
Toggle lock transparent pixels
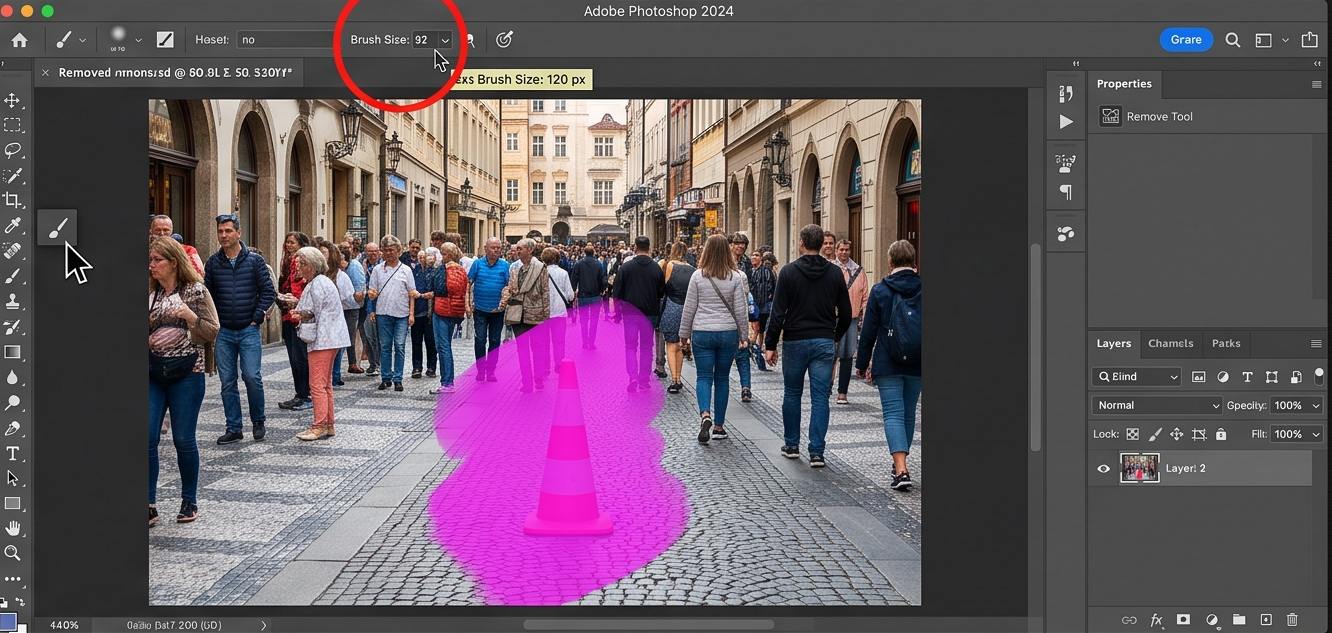1132,434
